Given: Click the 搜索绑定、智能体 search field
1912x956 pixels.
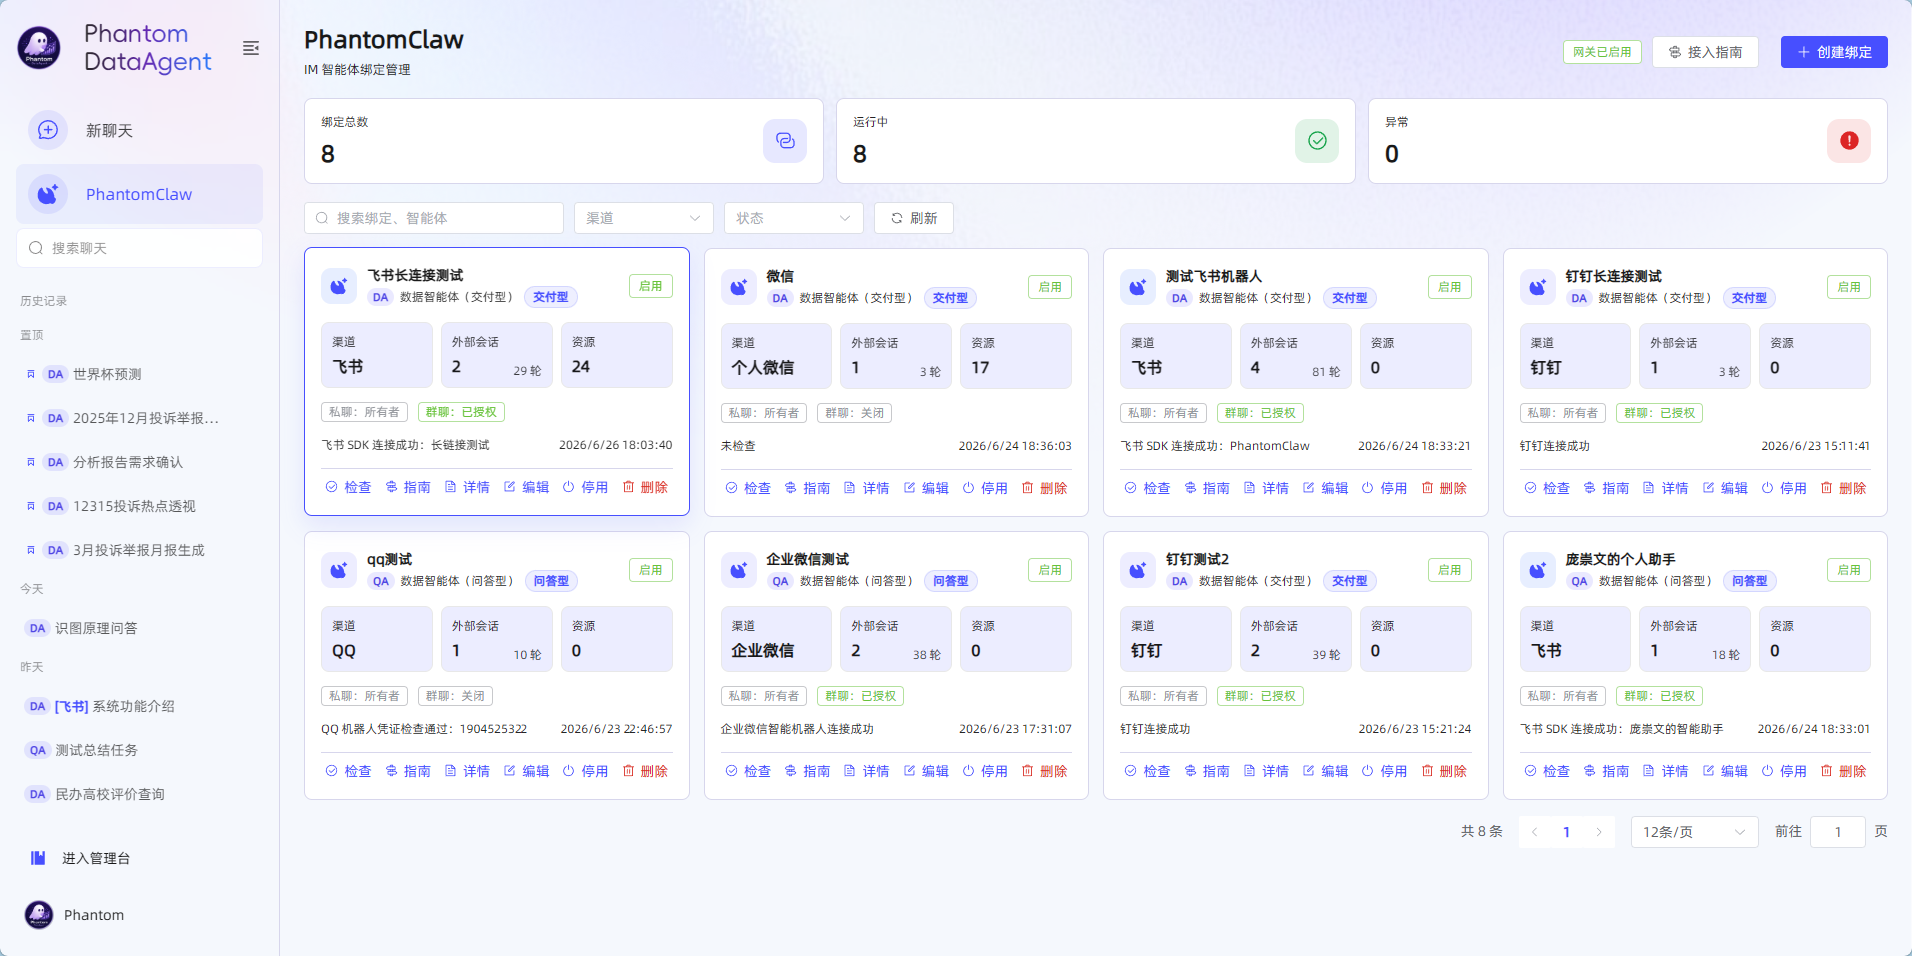Looking at the screenshot, I should point(434,218).
